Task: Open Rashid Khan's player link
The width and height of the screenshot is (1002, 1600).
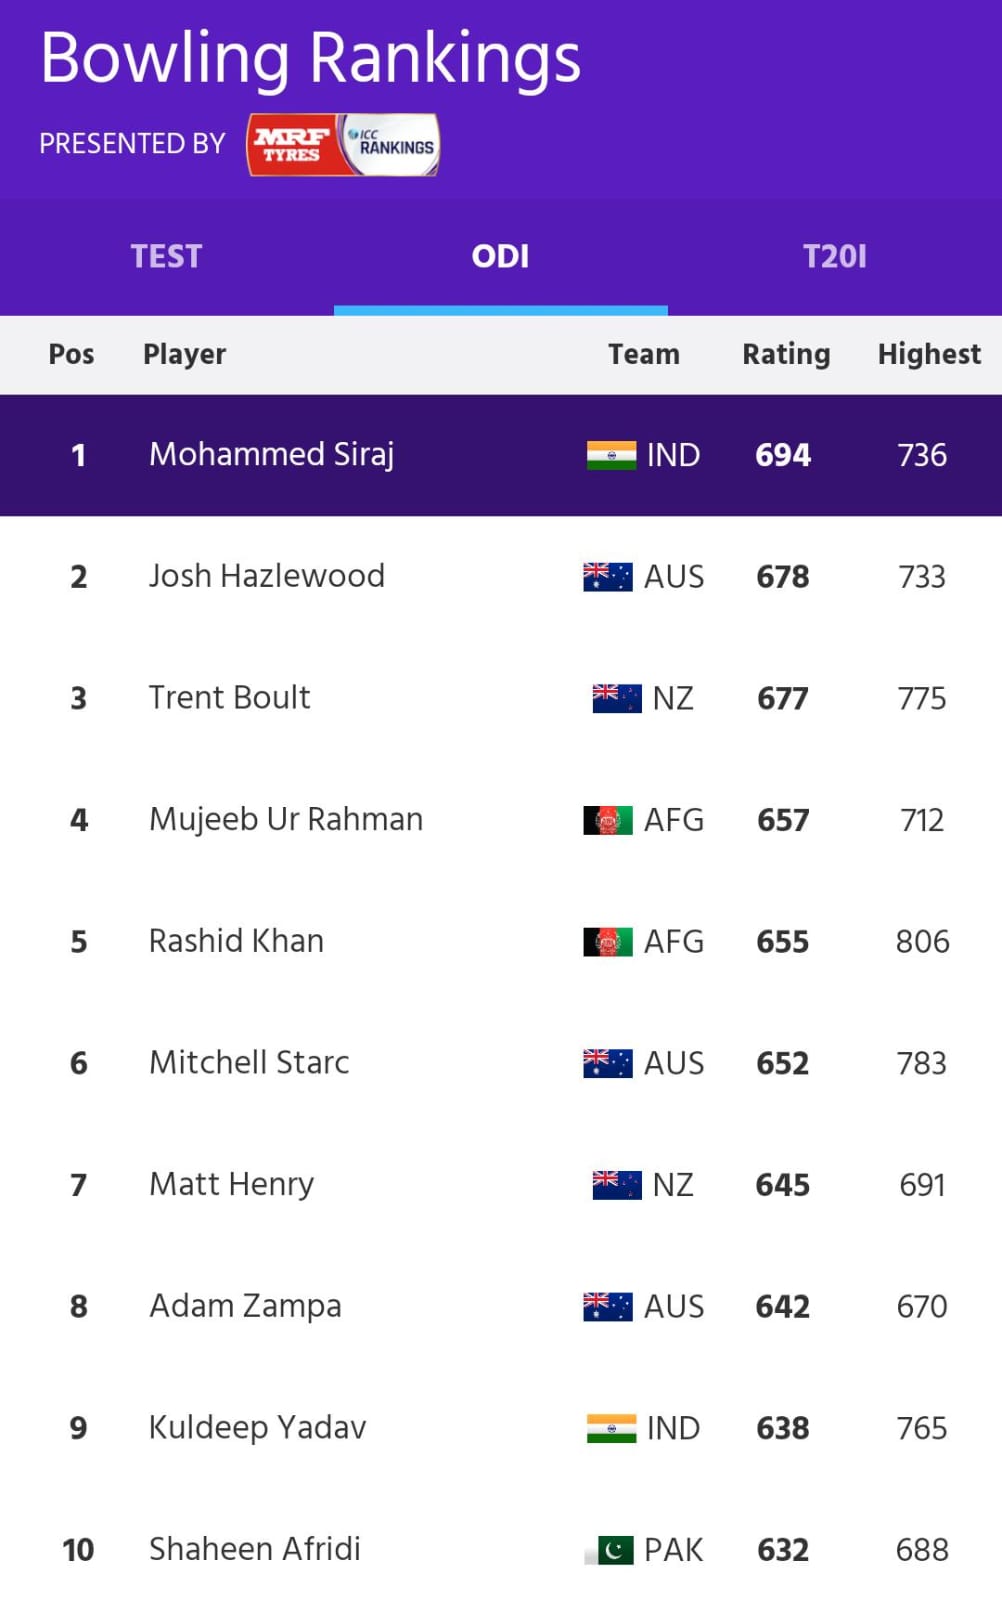Action: pos(236,942)
